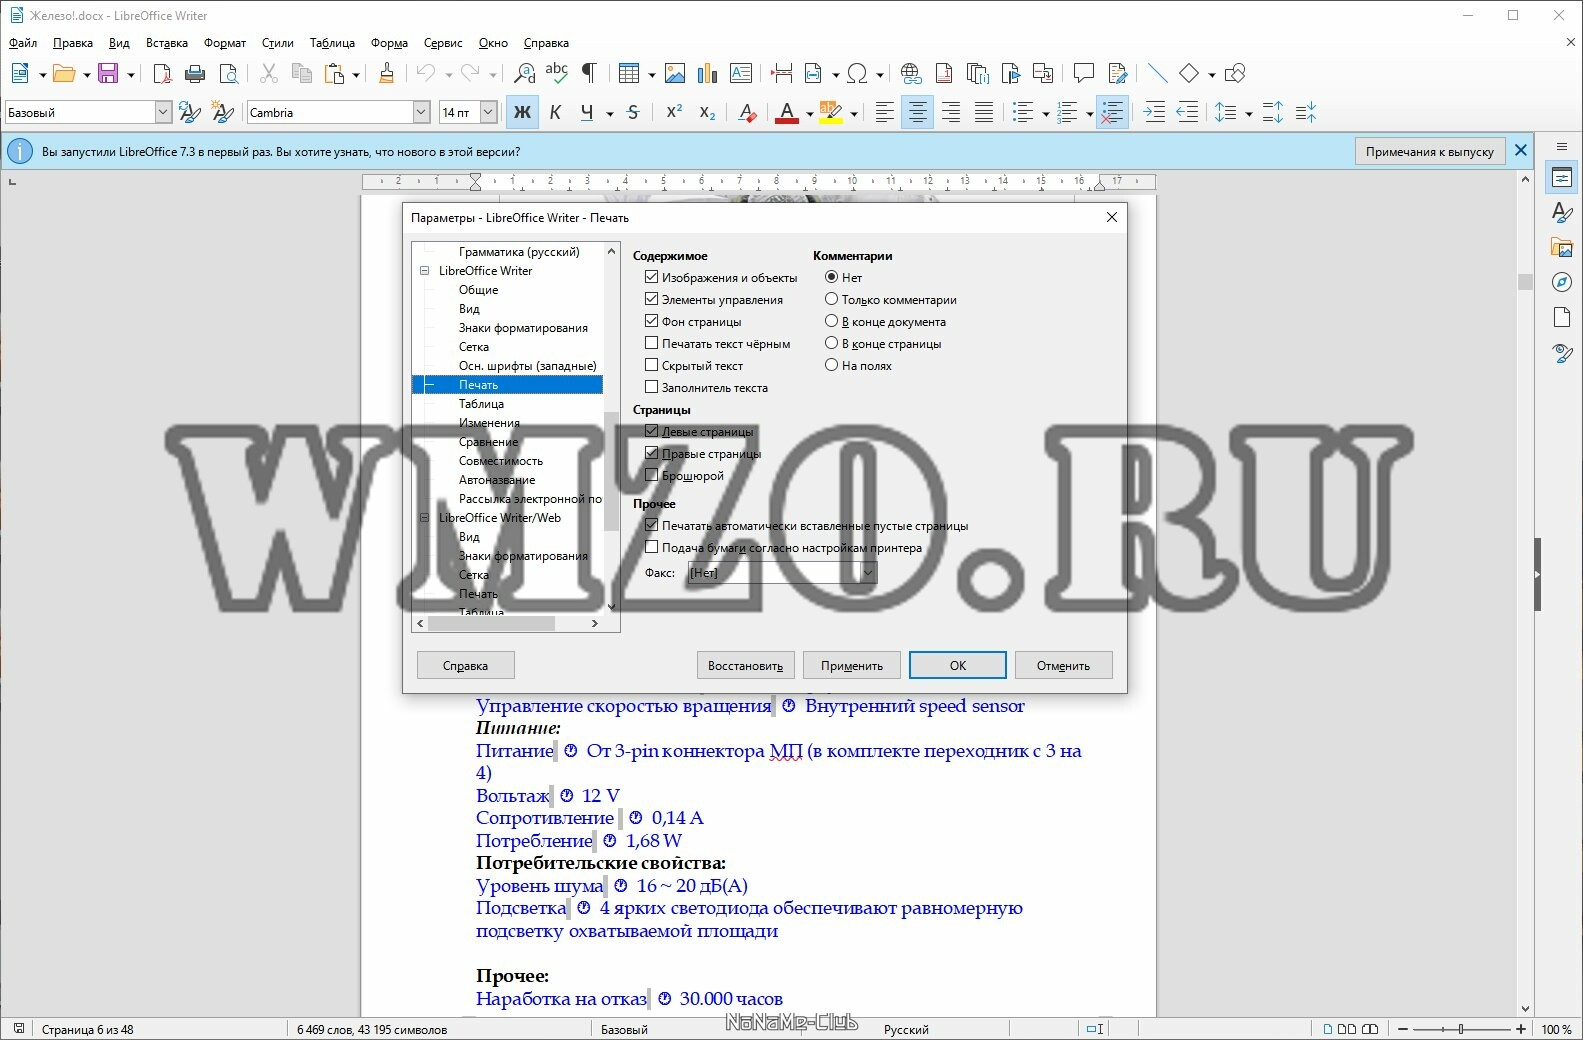Select Только комментарии radio button

(831, 299)
